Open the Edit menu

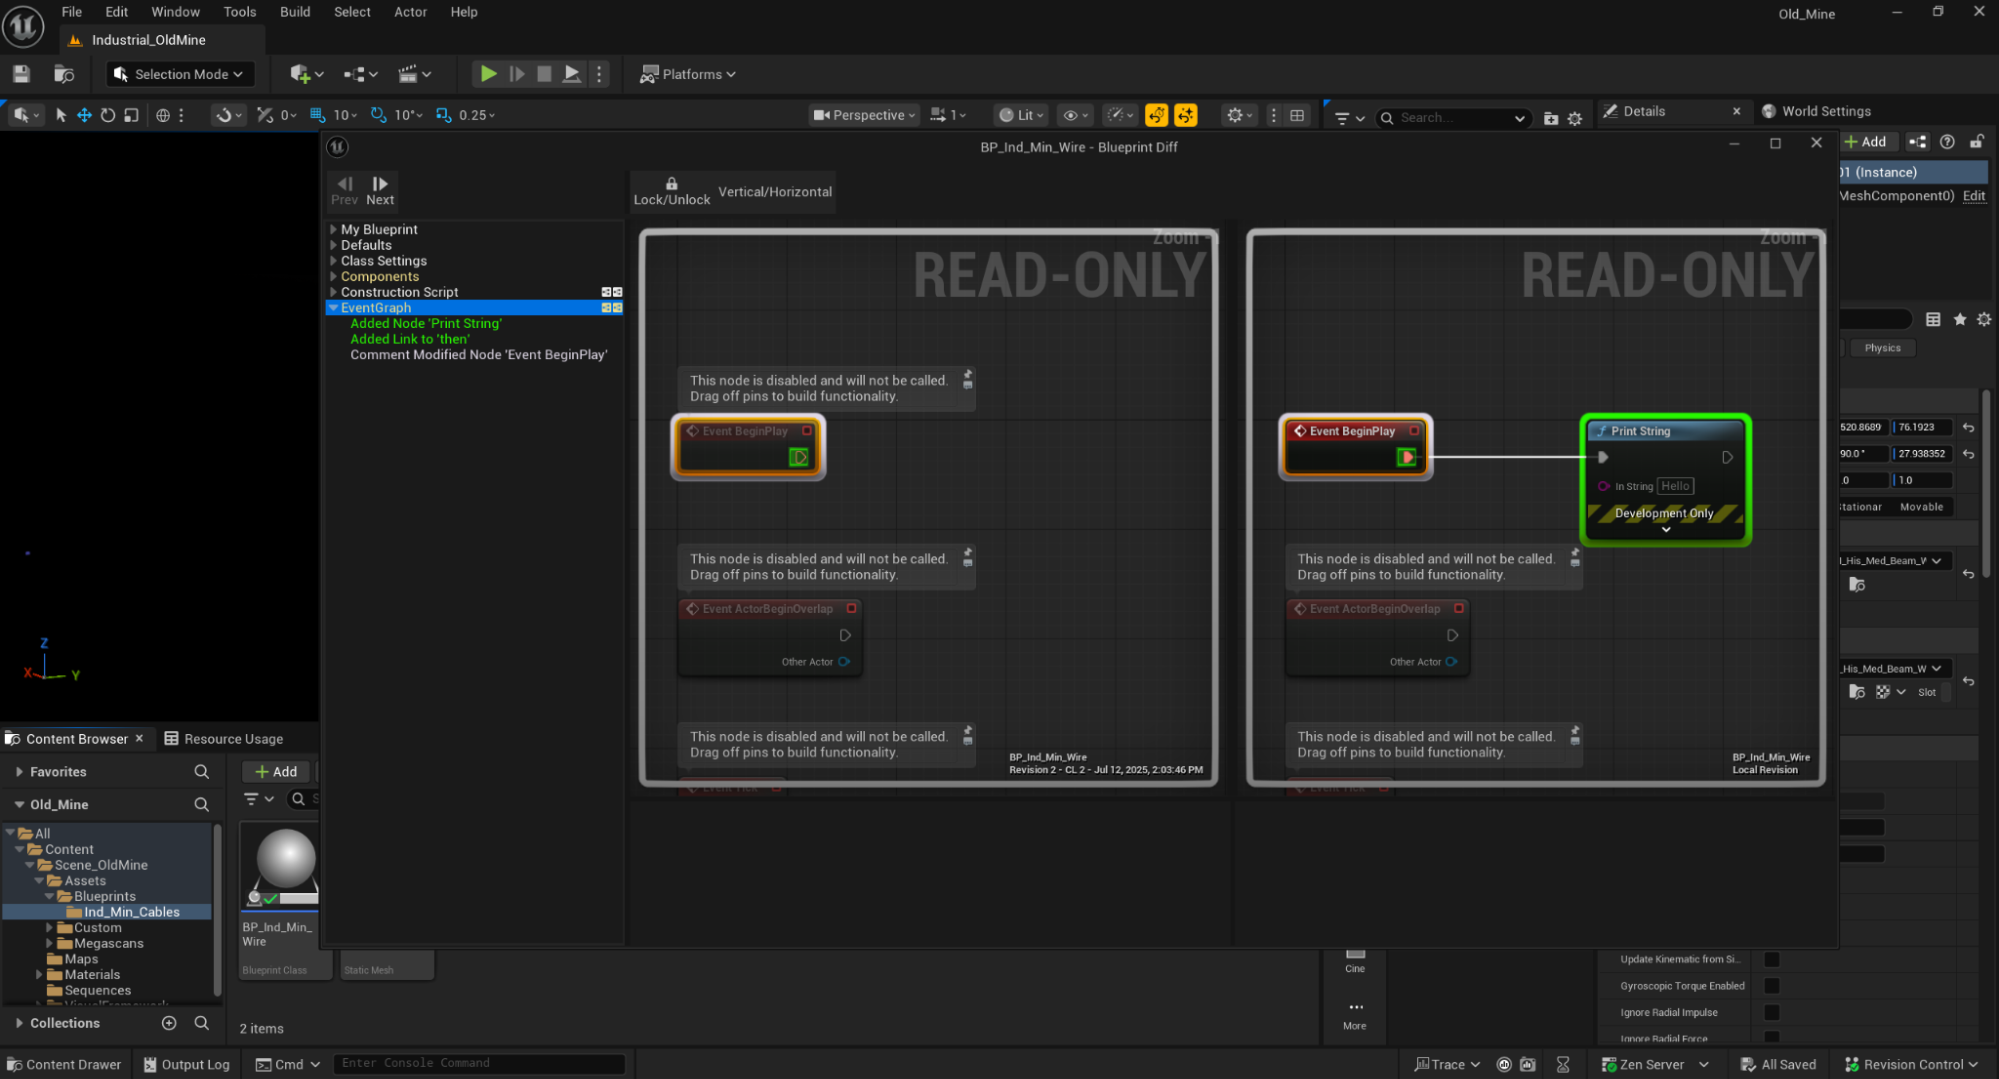(x=117, y=12)
